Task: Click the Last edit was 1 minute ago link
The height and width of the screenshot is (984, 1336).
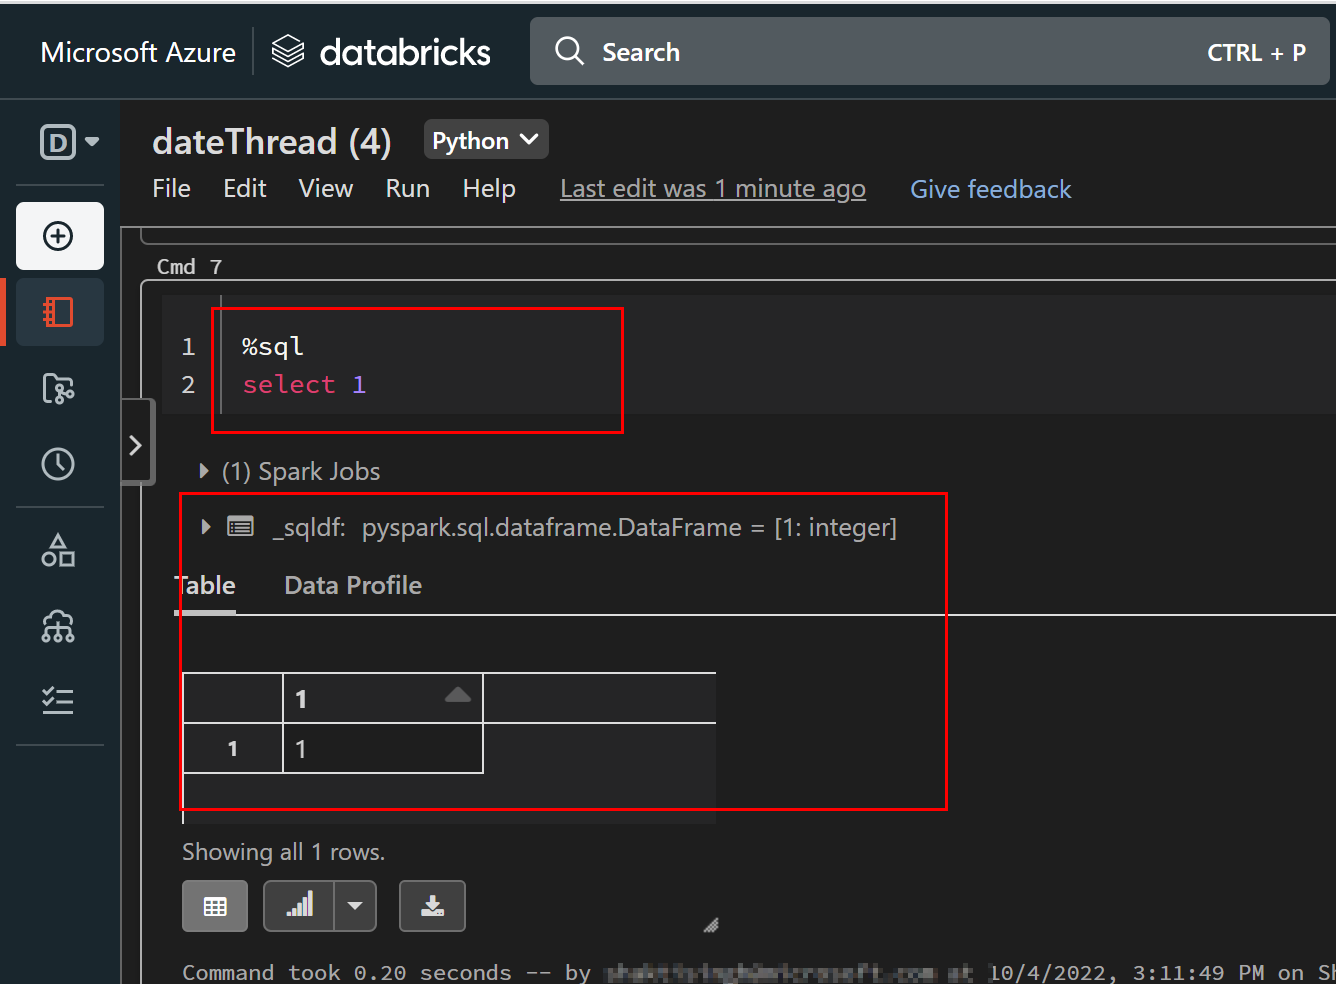Action: click(713, 189)
